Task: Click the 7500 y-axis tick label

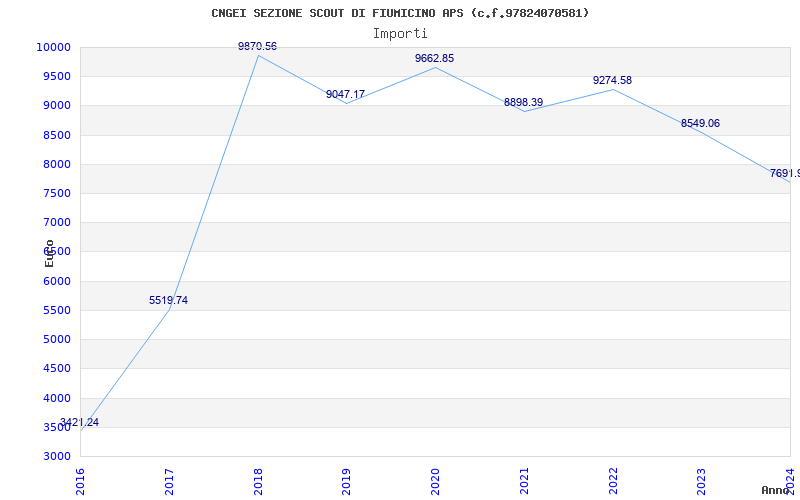Action: (x=56, y=193)
